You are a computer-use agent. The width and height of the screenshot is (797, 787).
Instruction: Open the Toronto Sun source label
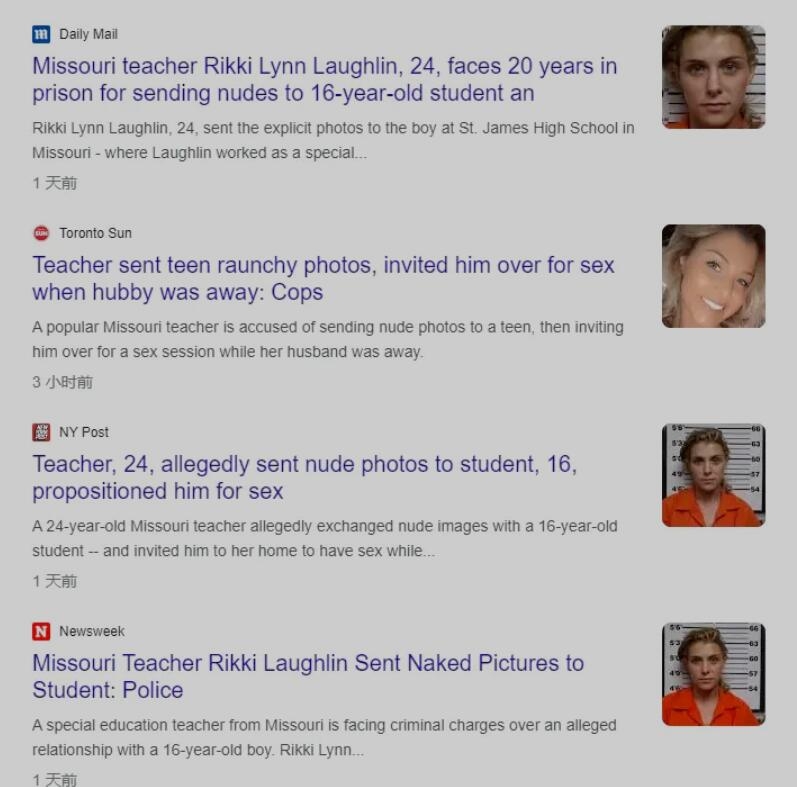coord(96,233)
